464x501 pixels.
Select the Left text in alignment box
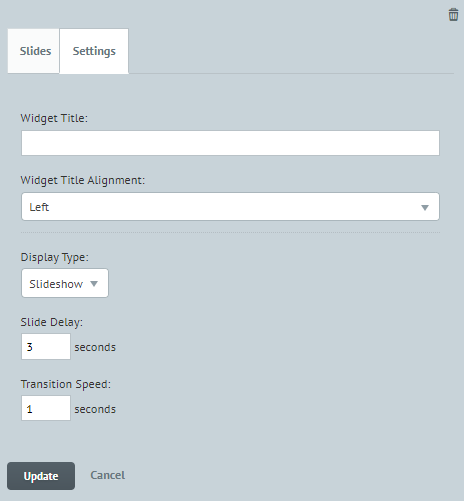(39, 207)
